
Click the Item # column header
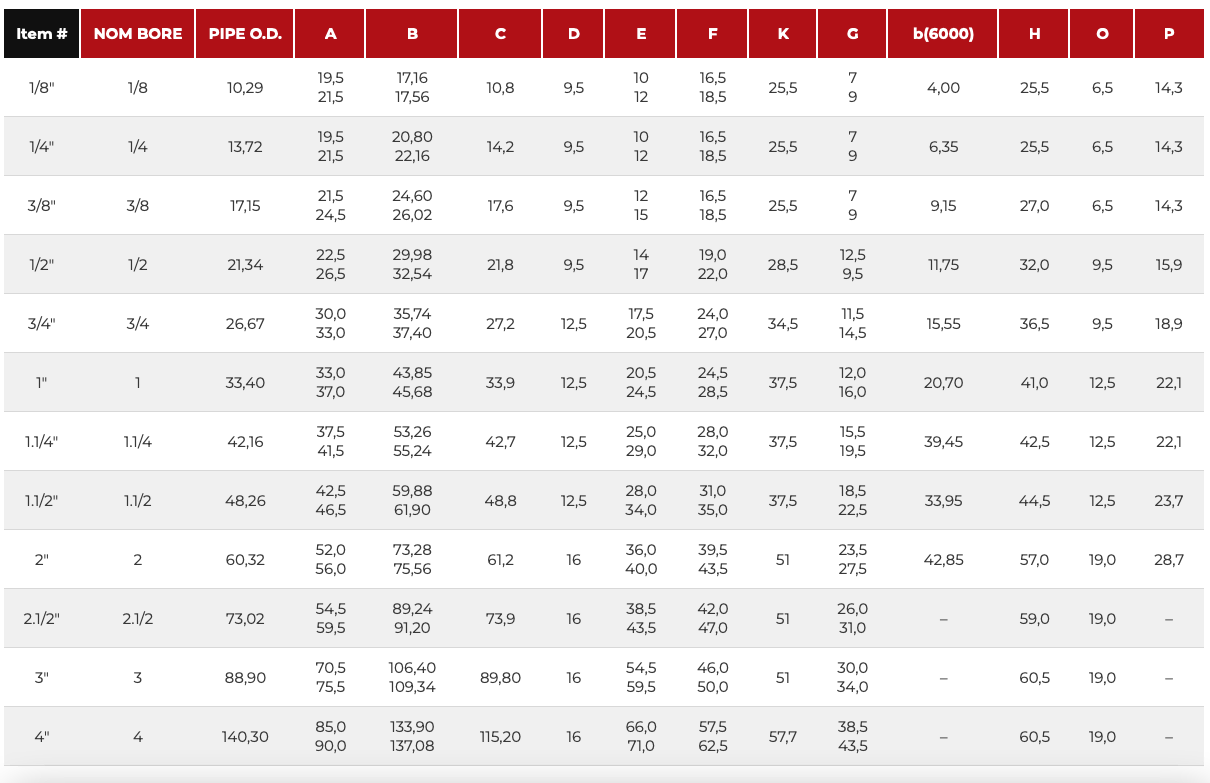[x=42, y=33]
